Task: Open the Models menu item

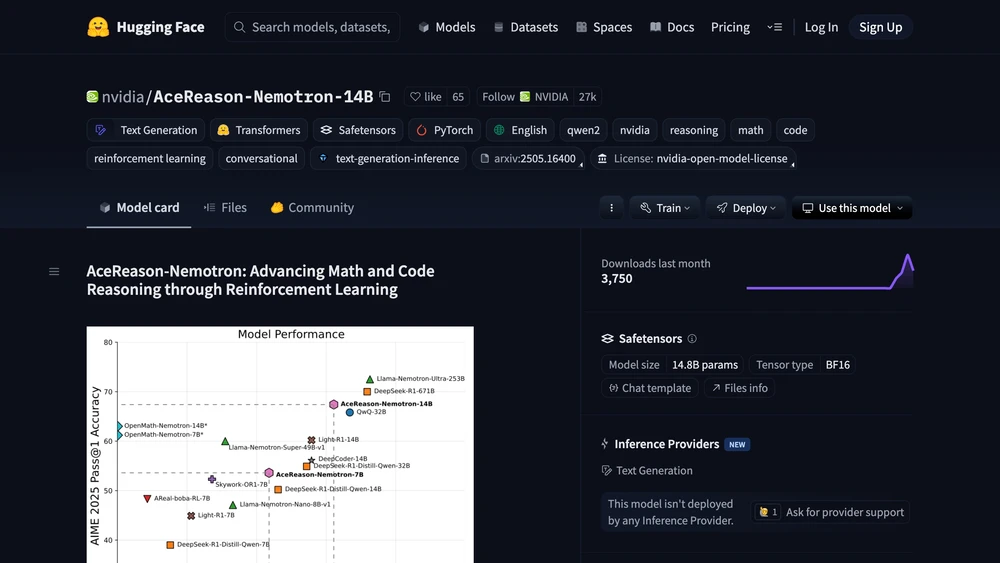Action: coord(447,27)
